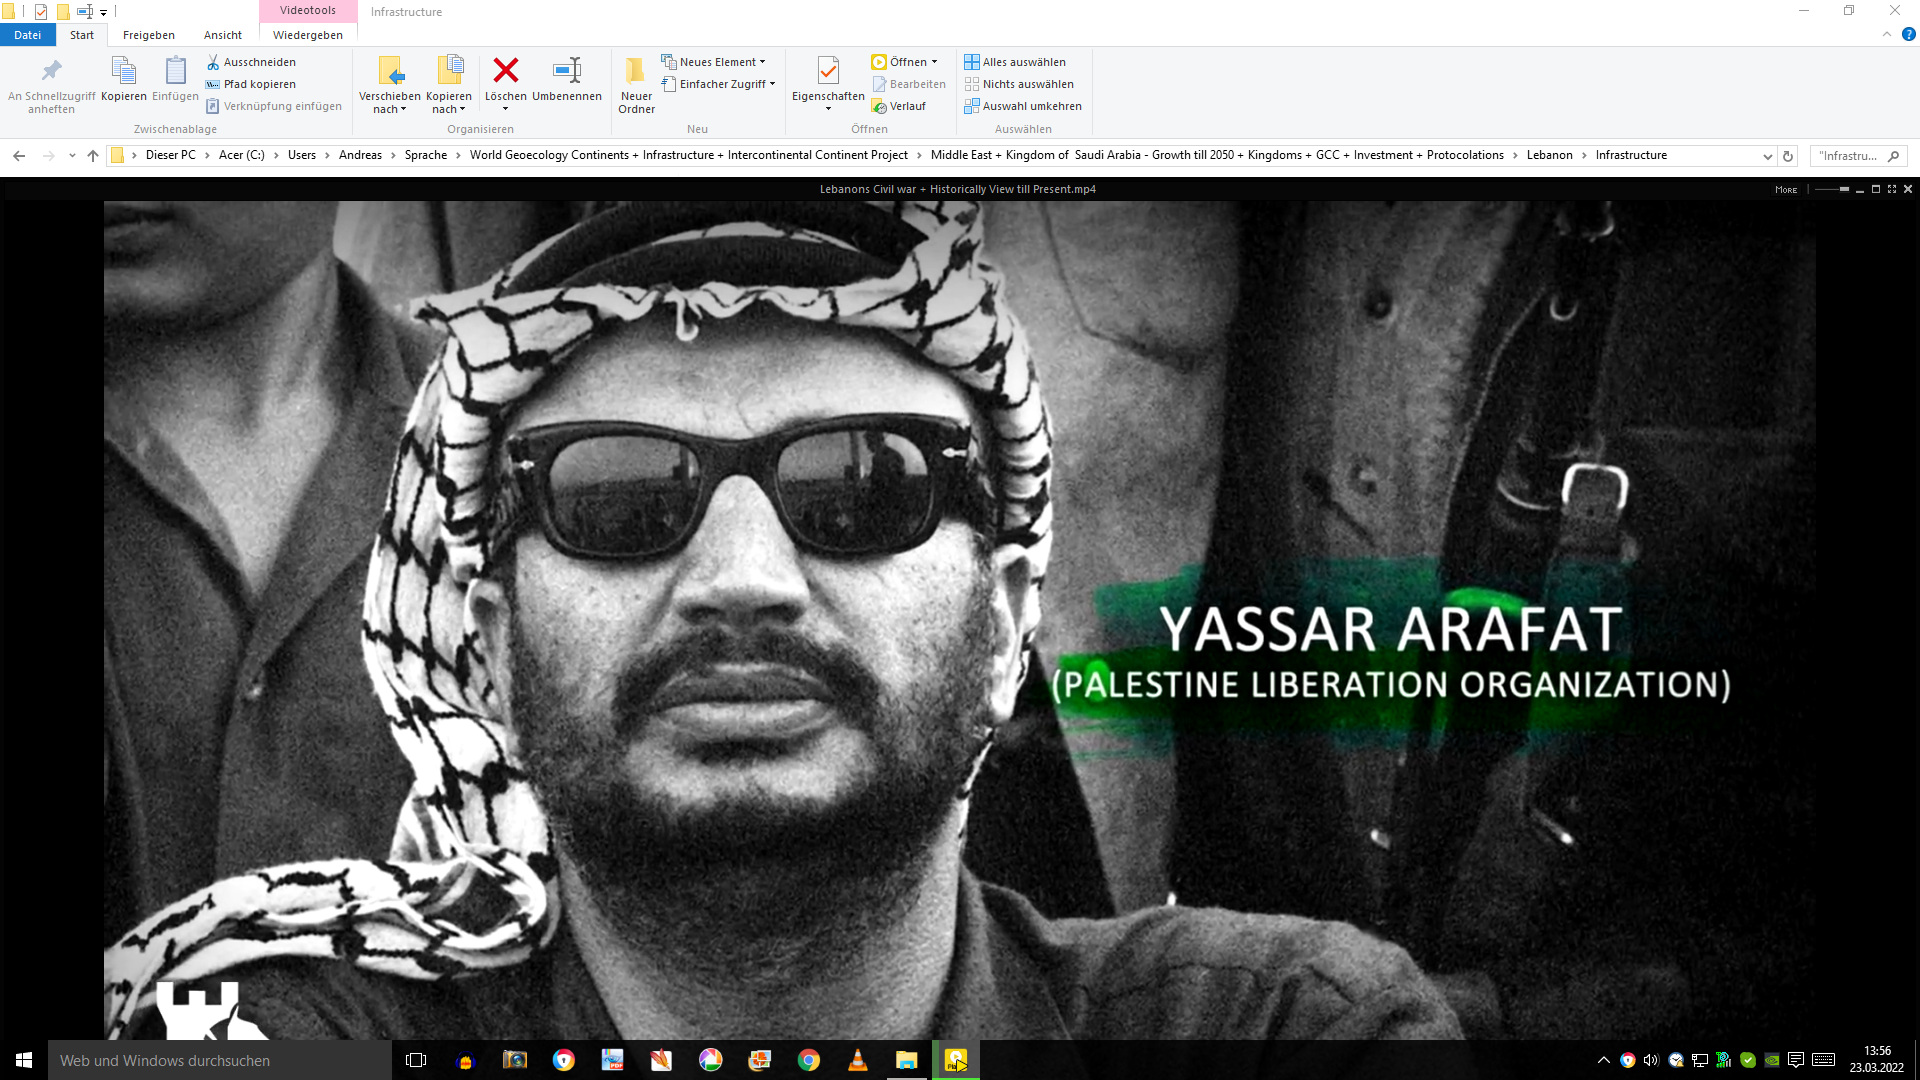Open the Datei menu tab
Screen dimensions: 1920x1080
click(28, 35)
